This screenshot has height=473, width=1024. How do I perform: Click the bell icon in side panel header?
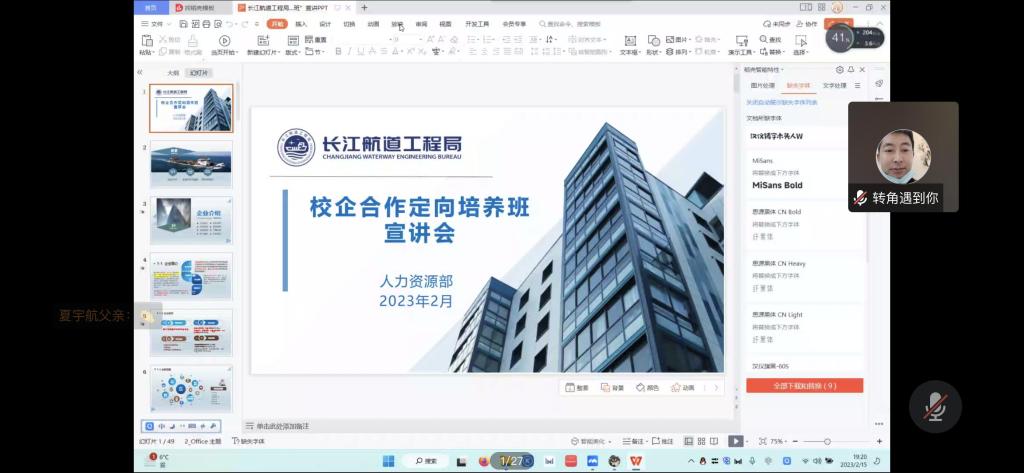click(851, 69)
